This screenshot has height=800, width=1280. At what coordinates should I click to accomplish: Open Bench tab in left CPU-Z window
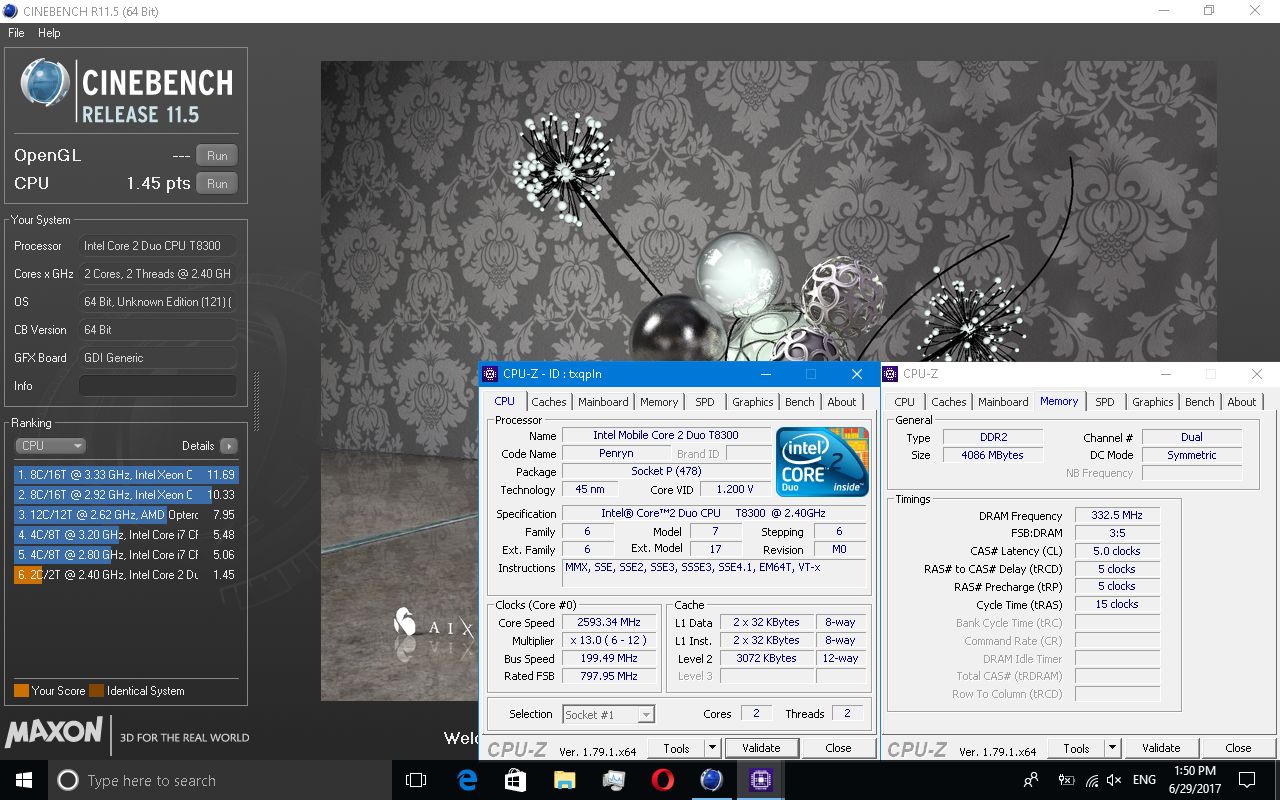pyautogui.click(x=800, y=402)
